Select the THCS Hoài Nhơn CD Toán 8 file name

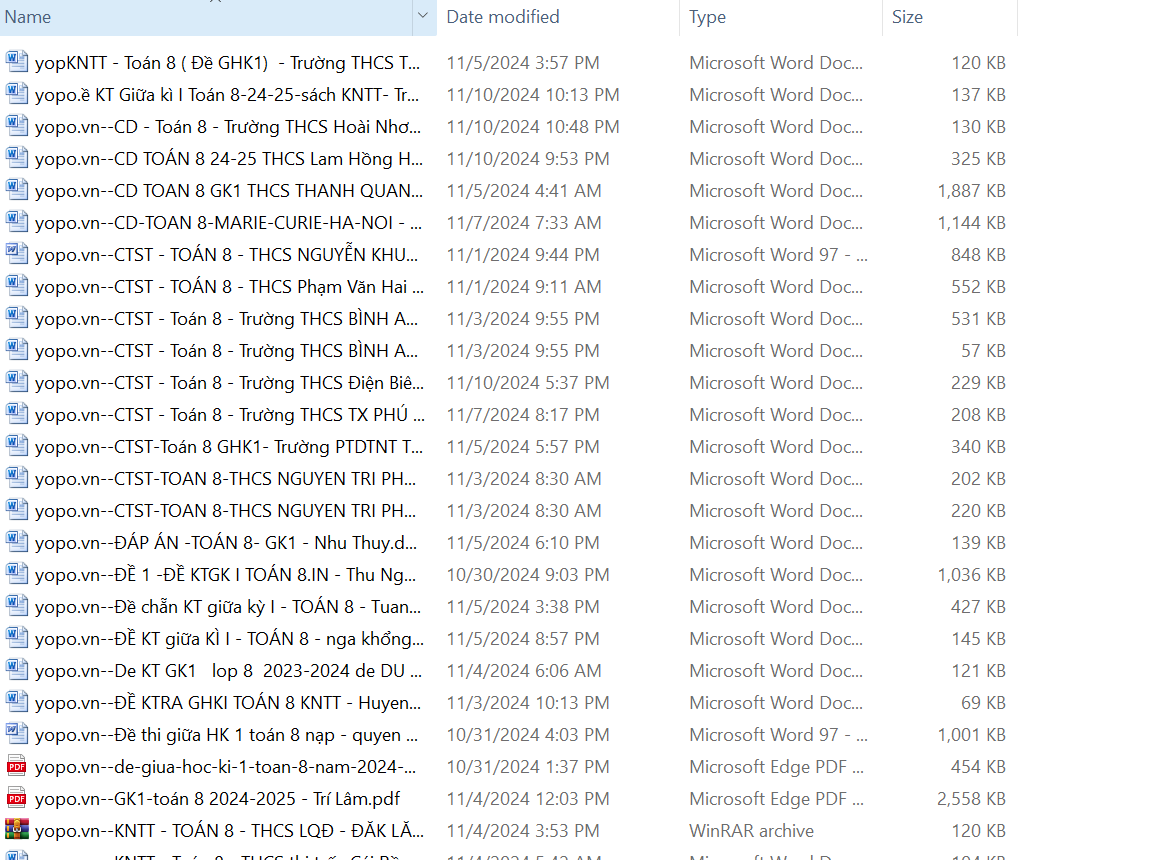tap(227, 127)
